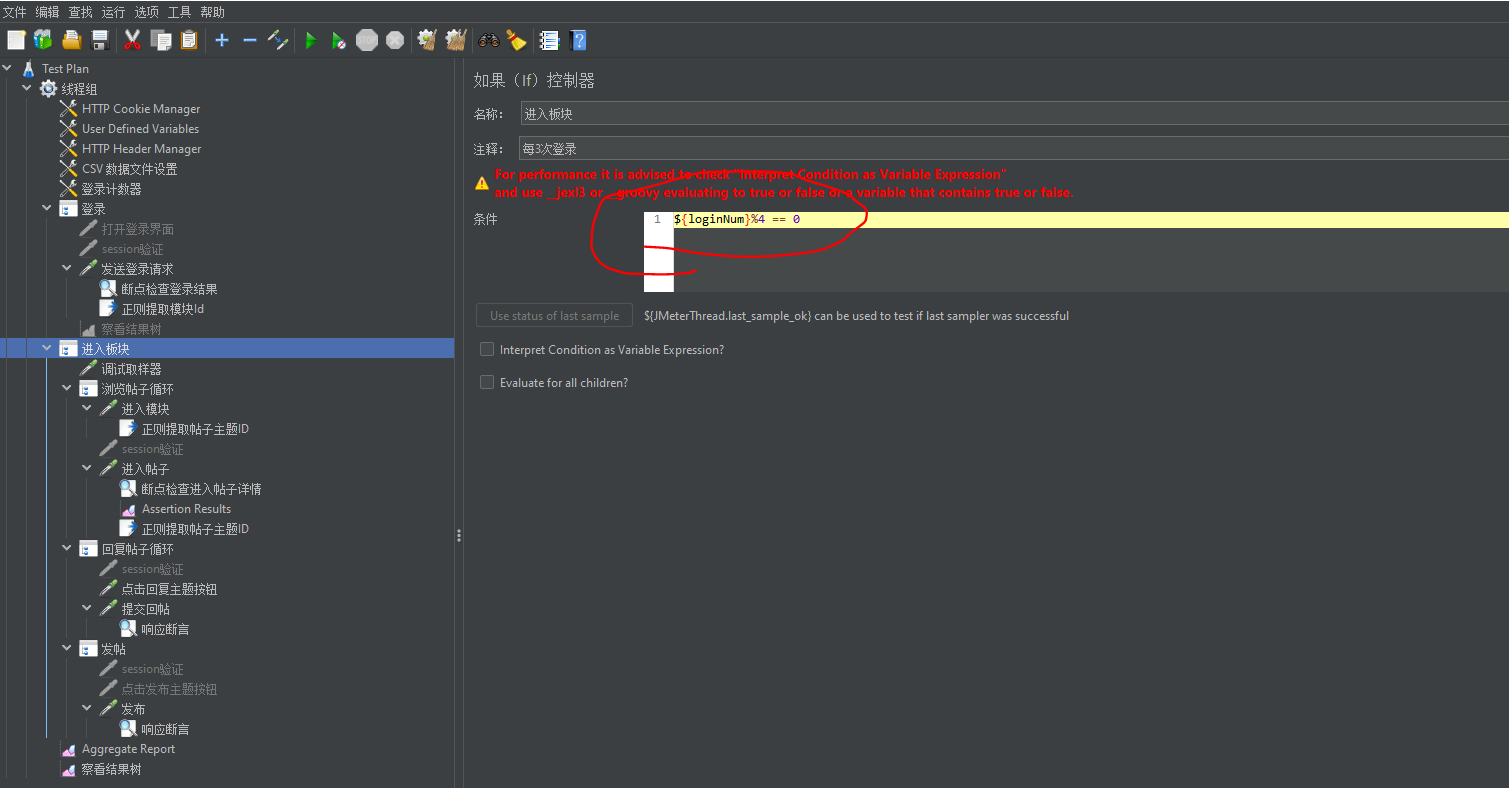This screenshot has height=788, width=1509.
Task: Collapse the 进入帖子 sampler node
Action: click(87, 469)
